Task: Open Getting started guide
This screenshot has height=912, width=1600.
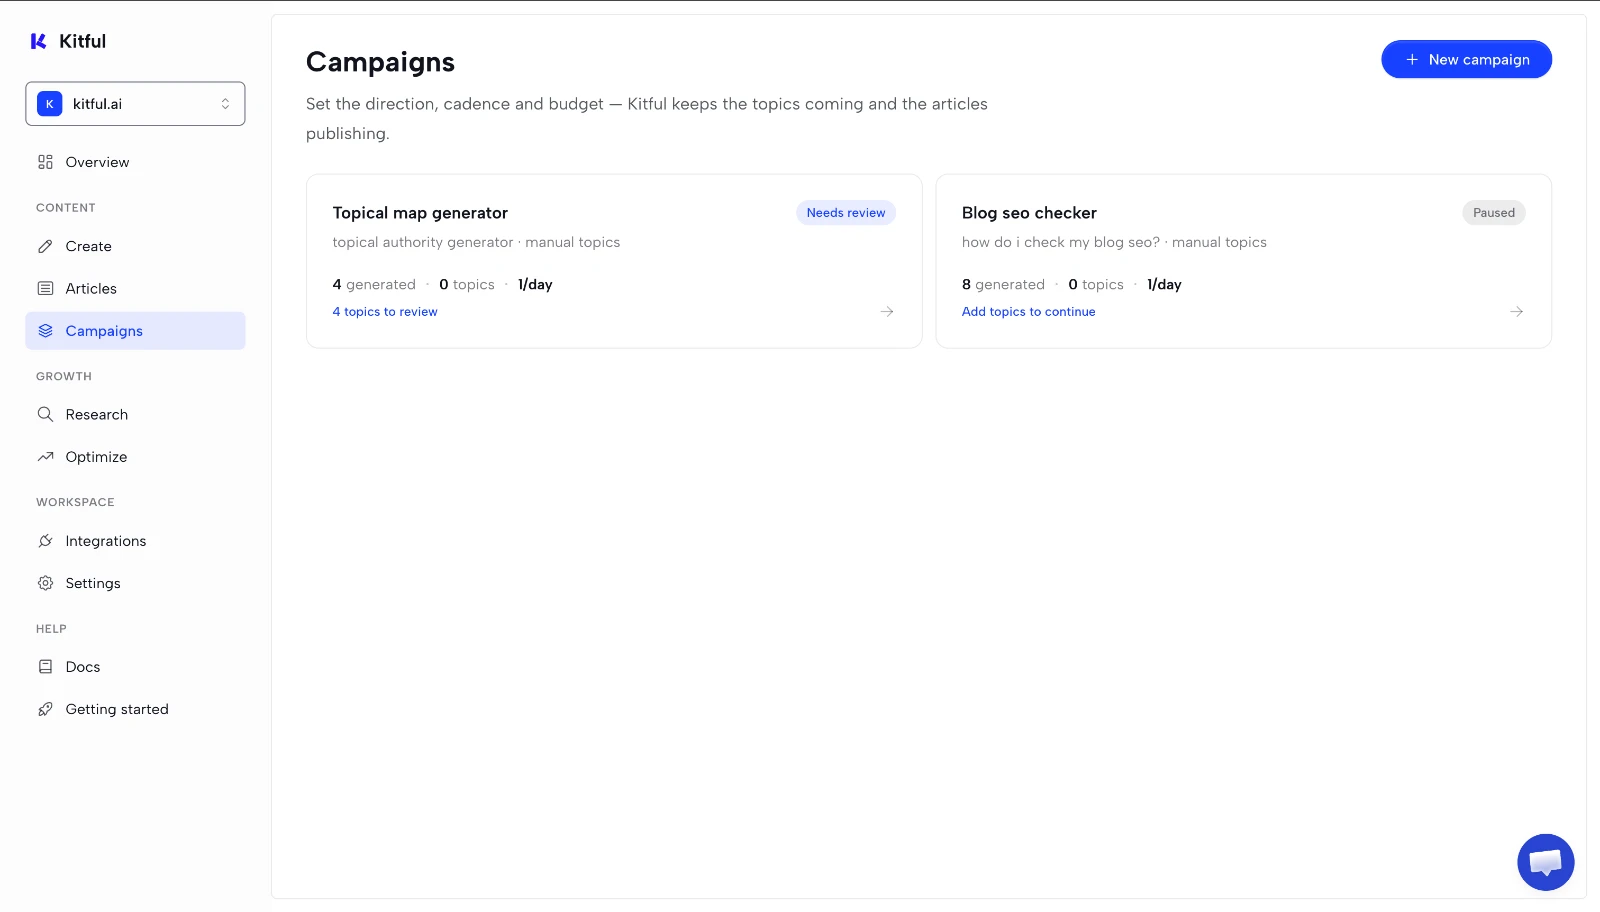Action: pos(135,710)
